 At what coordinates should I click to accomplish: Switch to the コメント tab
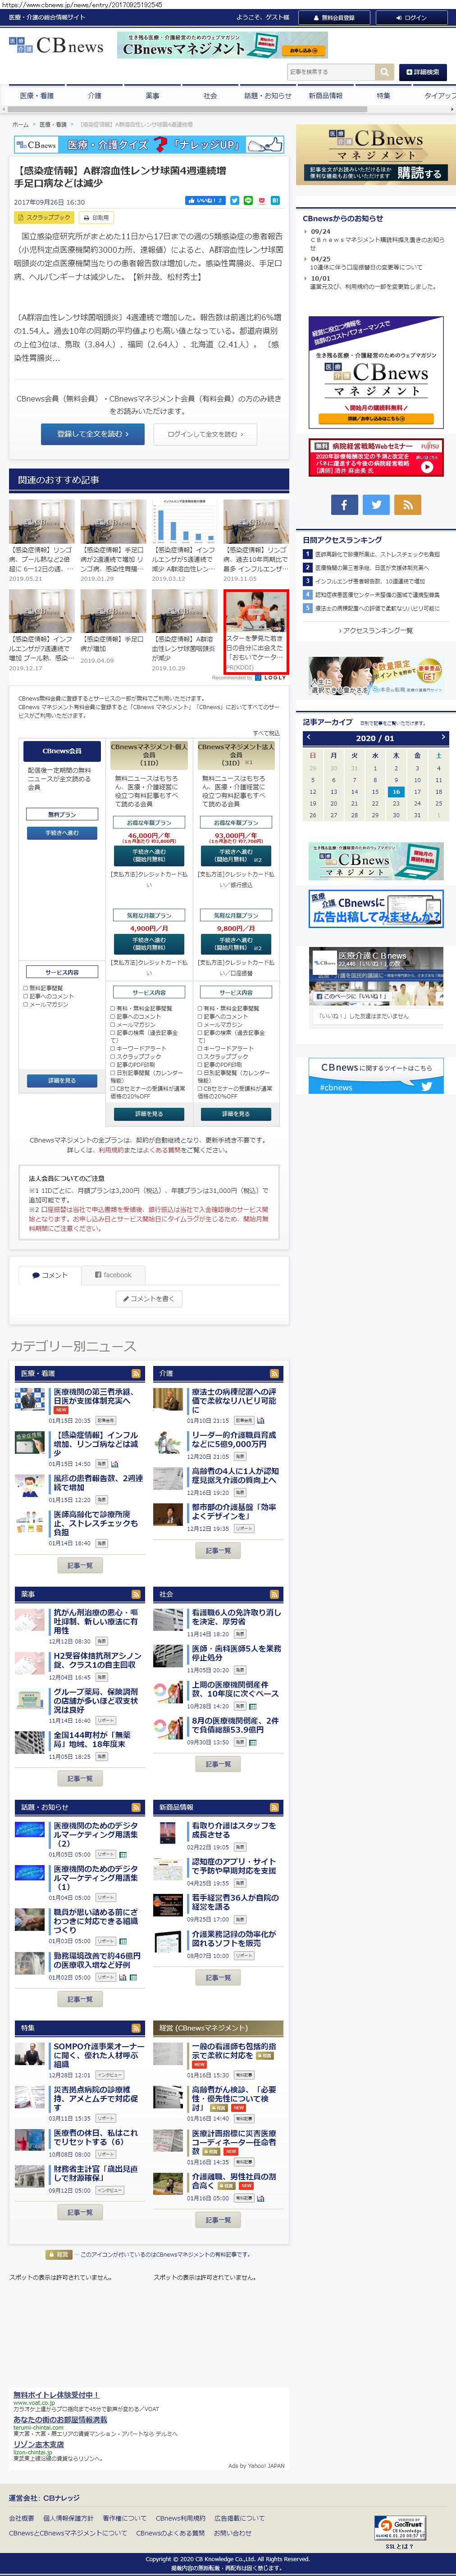pos(49,1275)
